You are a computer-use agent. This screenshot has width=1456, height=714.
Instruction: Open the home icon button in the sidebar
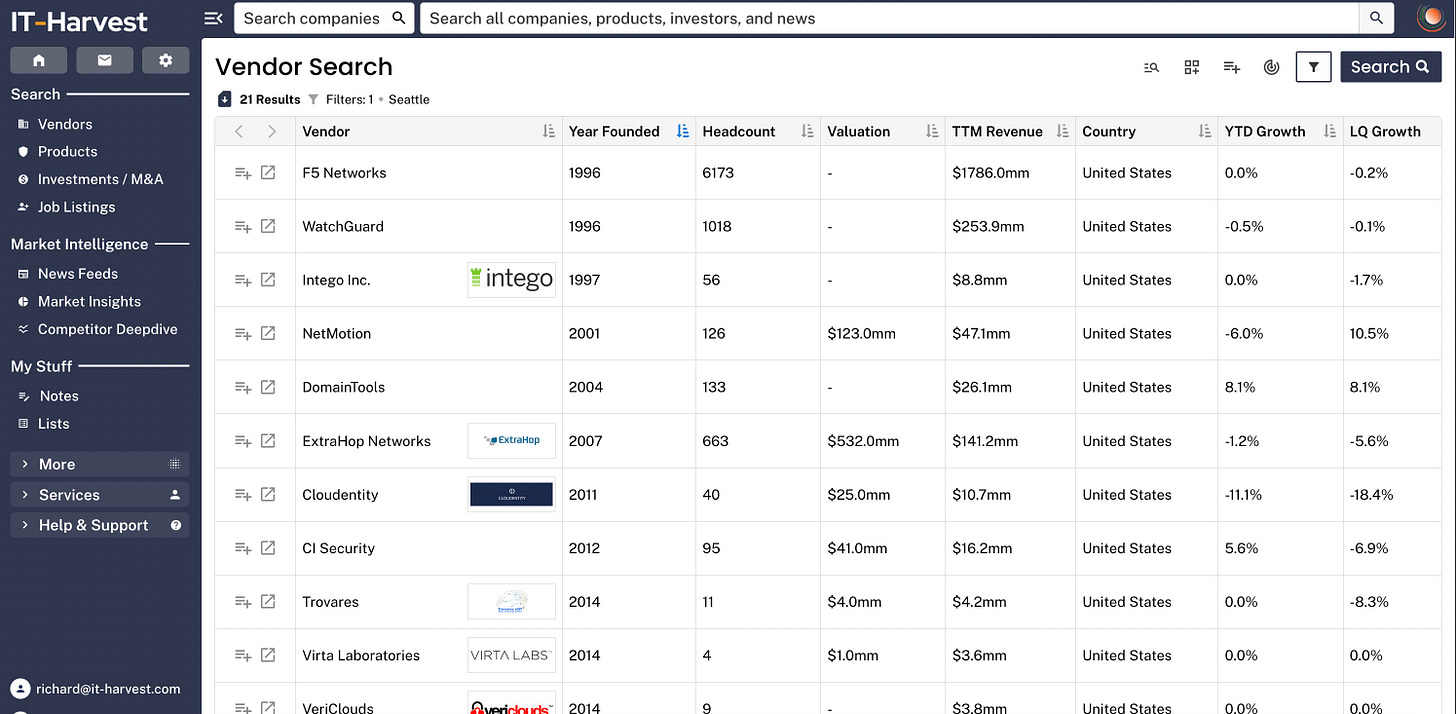(39, 60)
